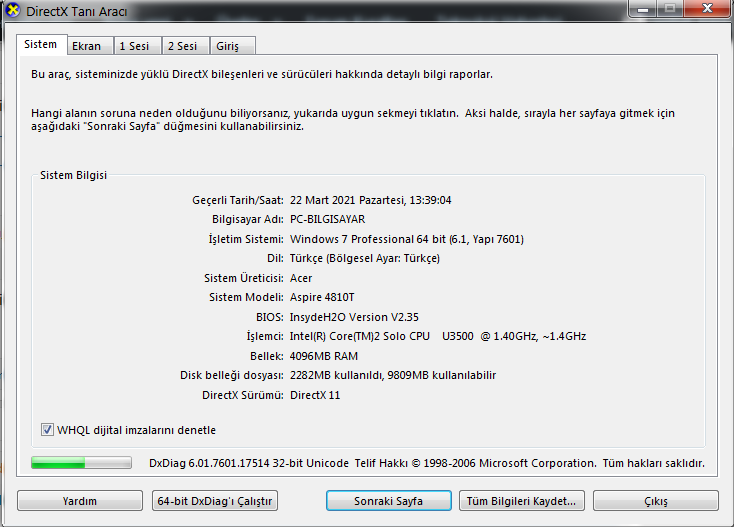Click the Dil label

(x=275, y=258)
